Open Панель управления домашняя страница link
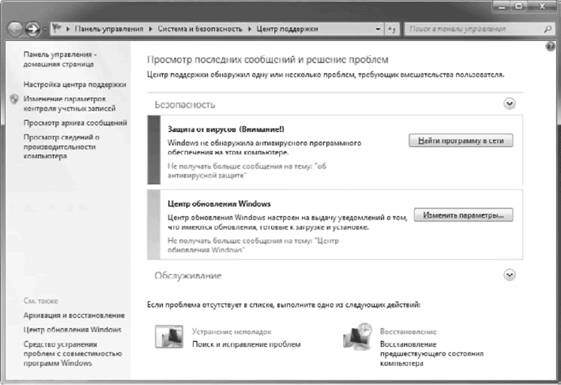 click(x=60, y=59)
